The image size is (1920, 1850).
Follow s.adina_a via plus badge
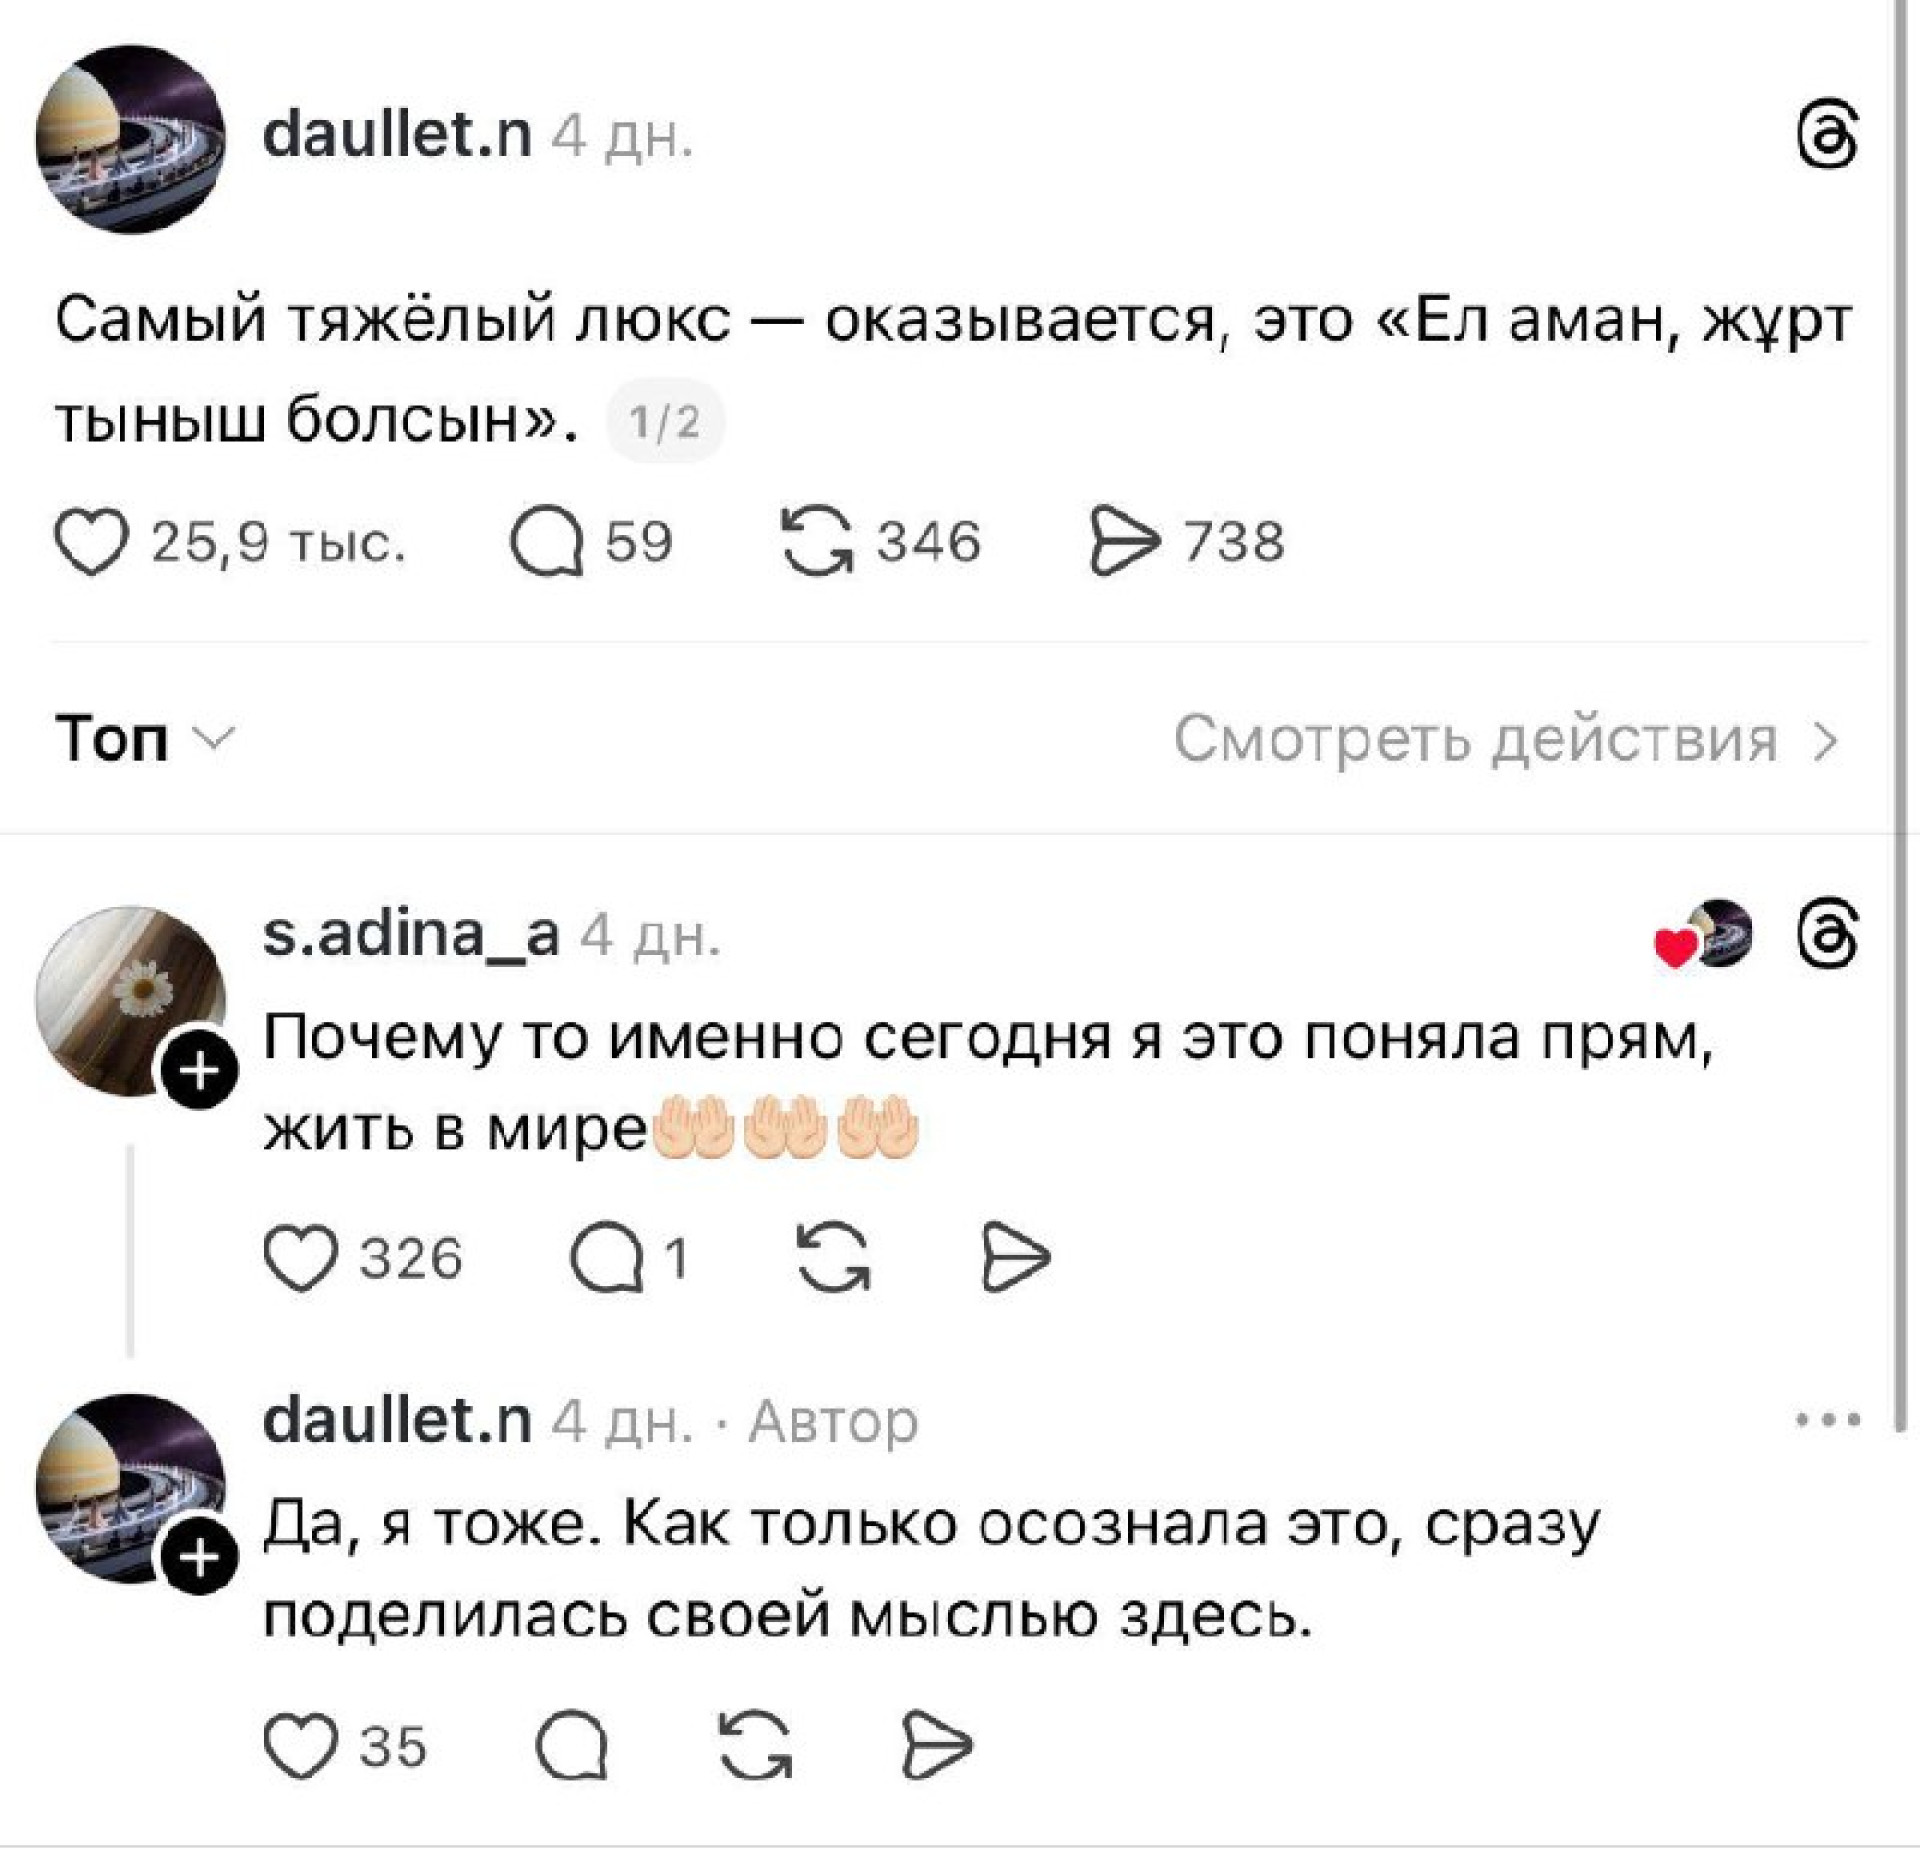(x=201, y=1073)
